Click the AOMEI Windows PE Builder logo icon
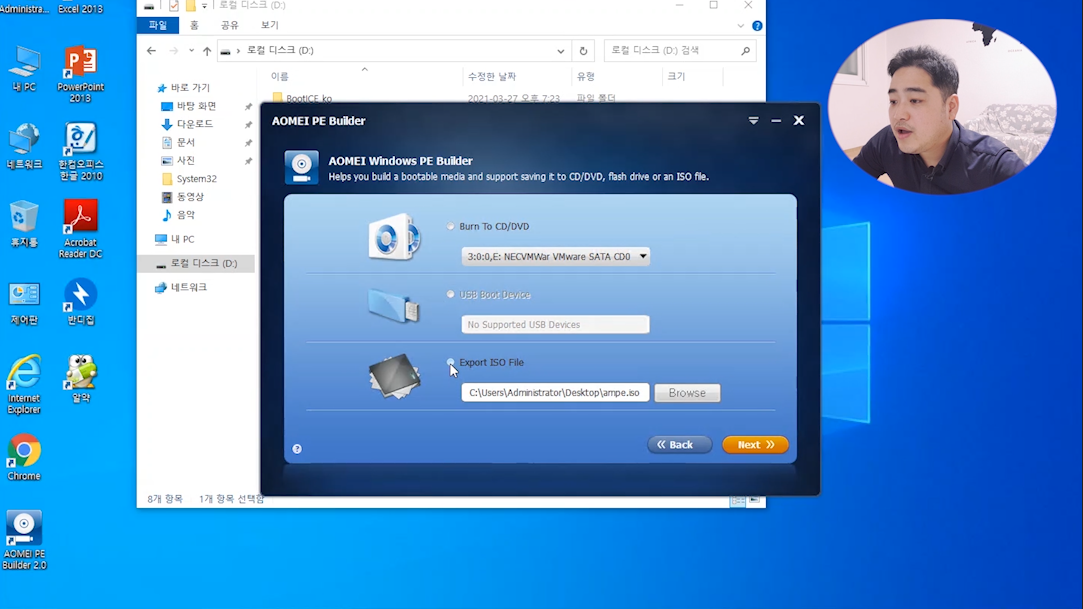 302,167
